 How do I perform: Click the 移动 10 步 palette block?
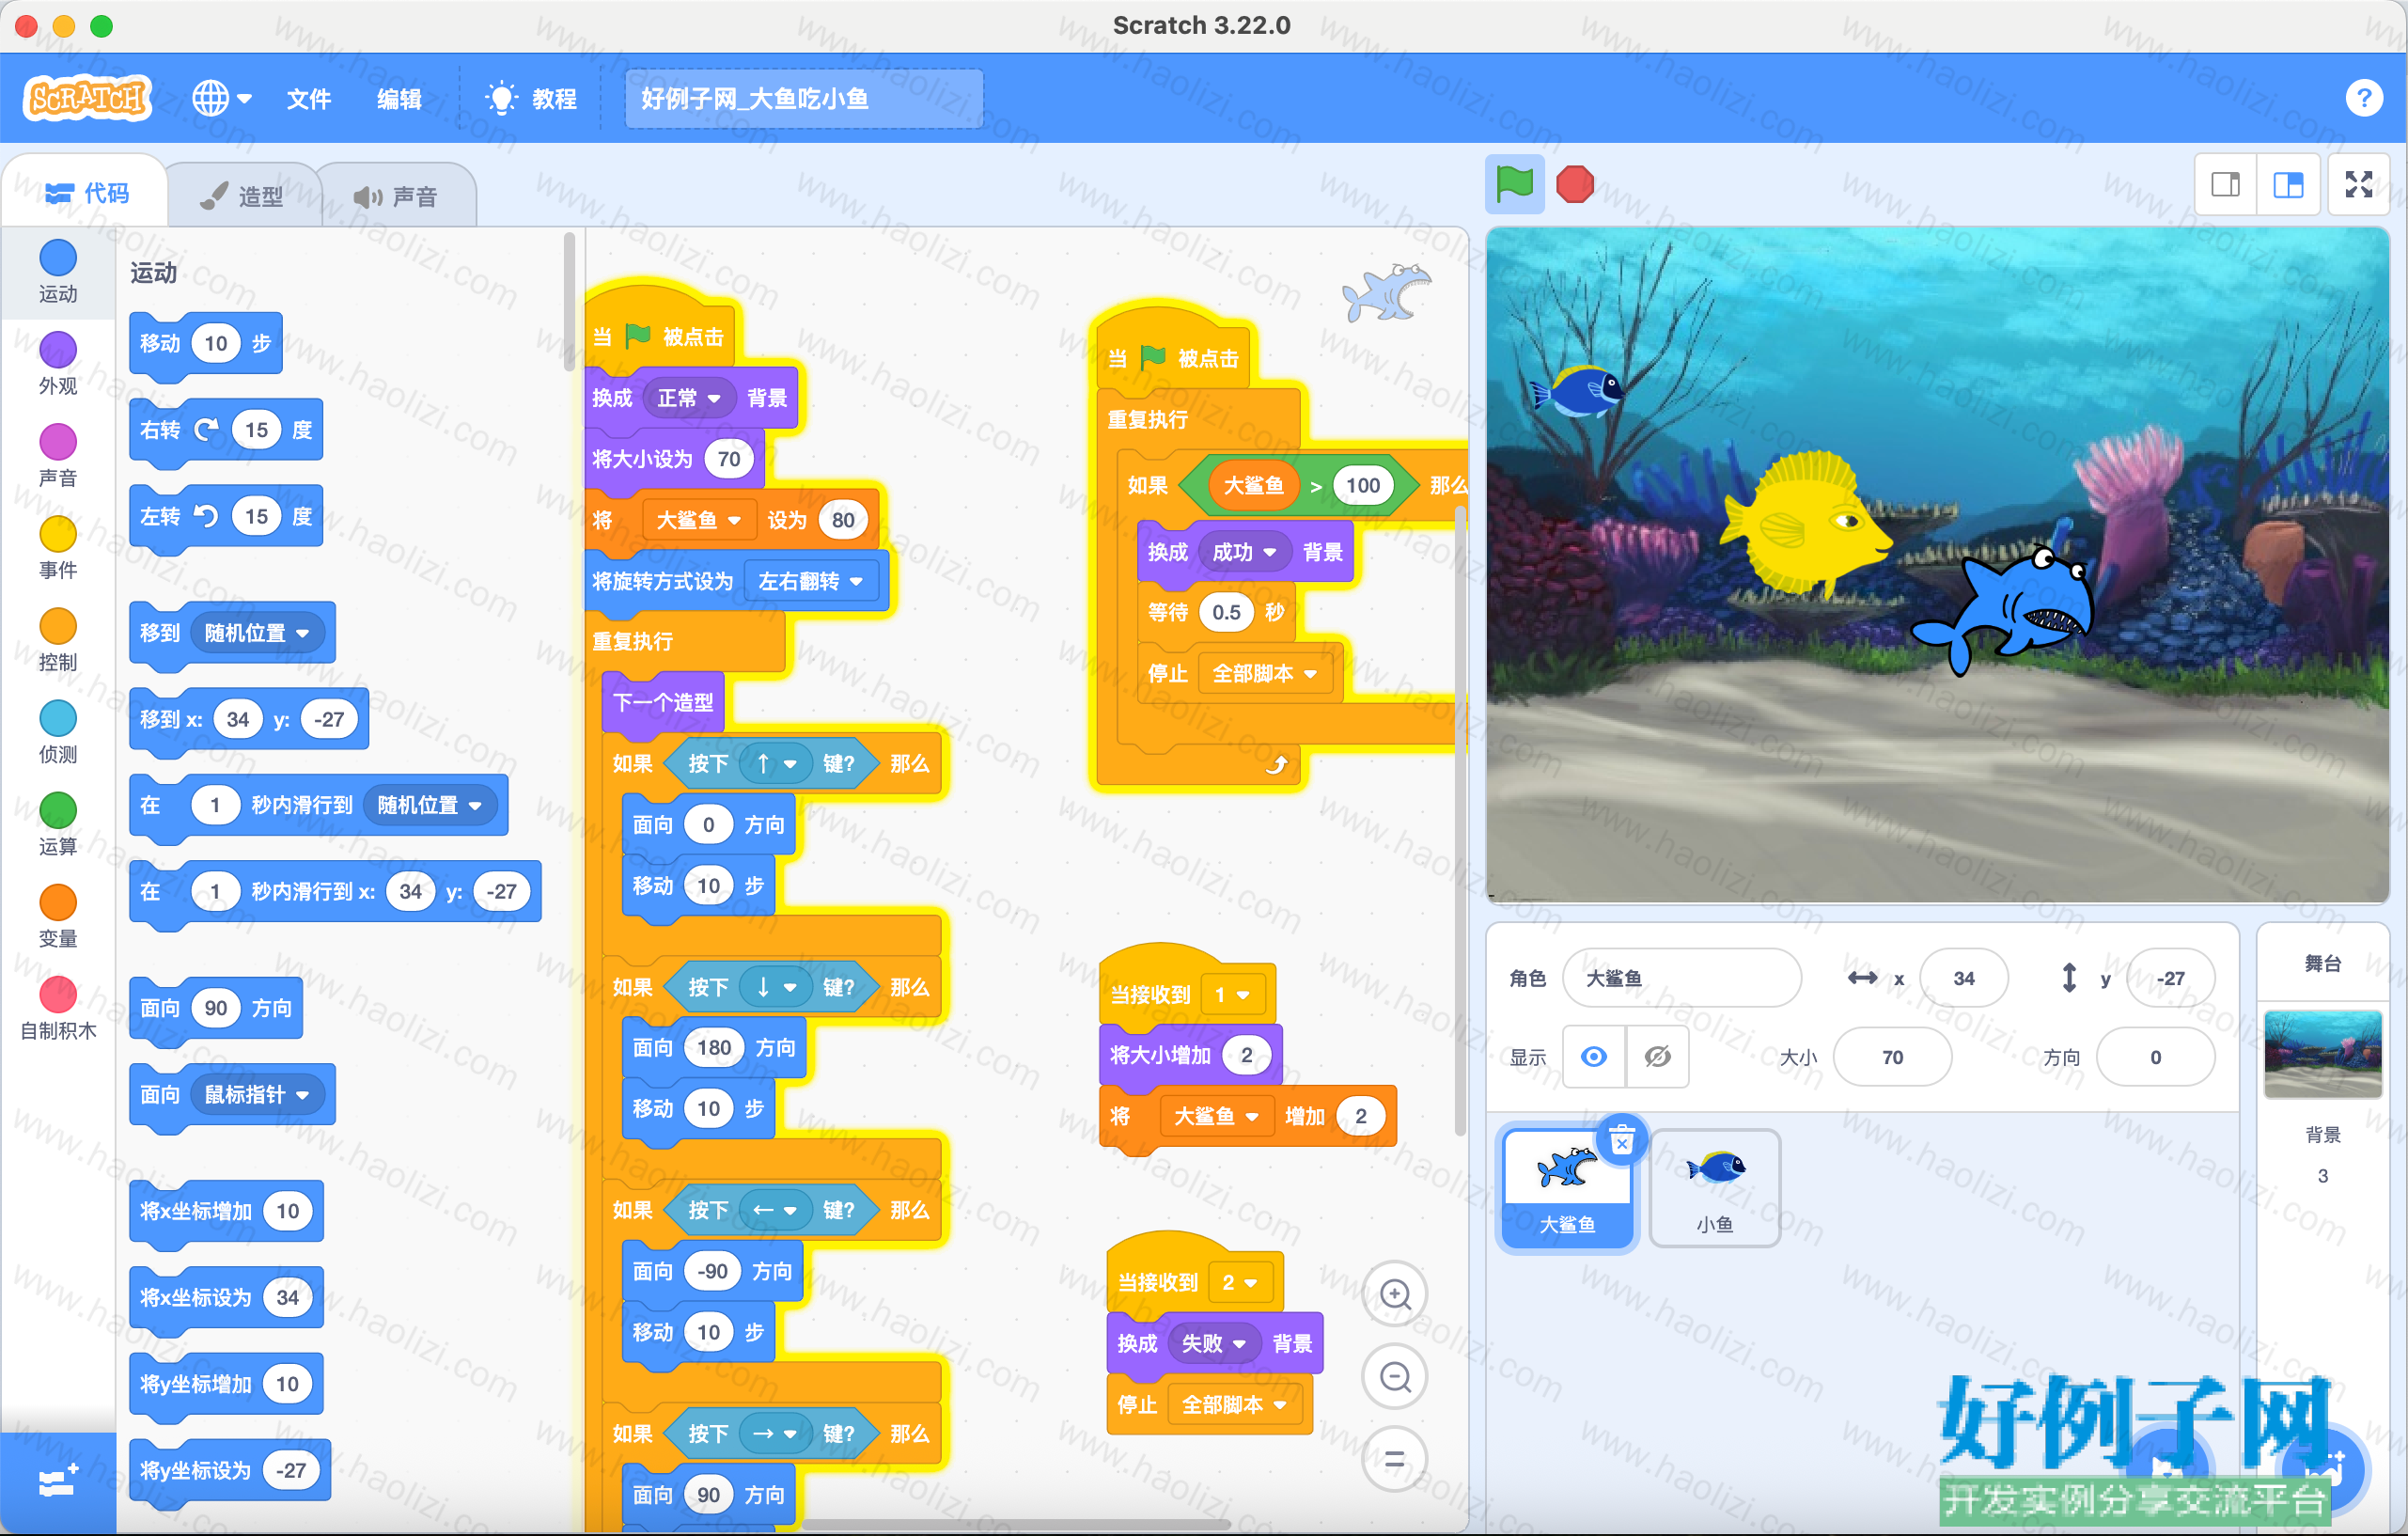[206, 344]
